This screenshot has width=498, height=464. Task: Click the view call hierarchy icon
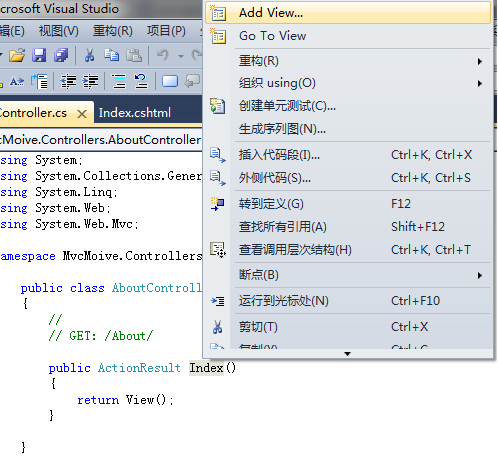click(x=218, y=250)
